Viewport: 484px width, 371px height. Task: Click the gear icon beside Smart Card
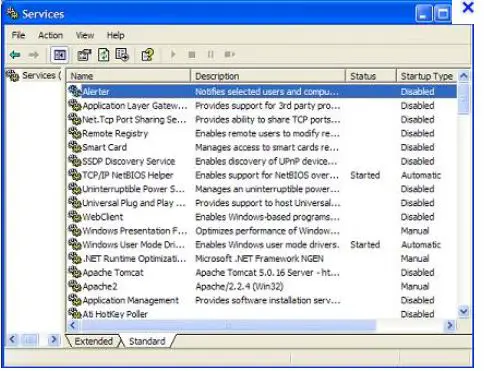[75, 147]
